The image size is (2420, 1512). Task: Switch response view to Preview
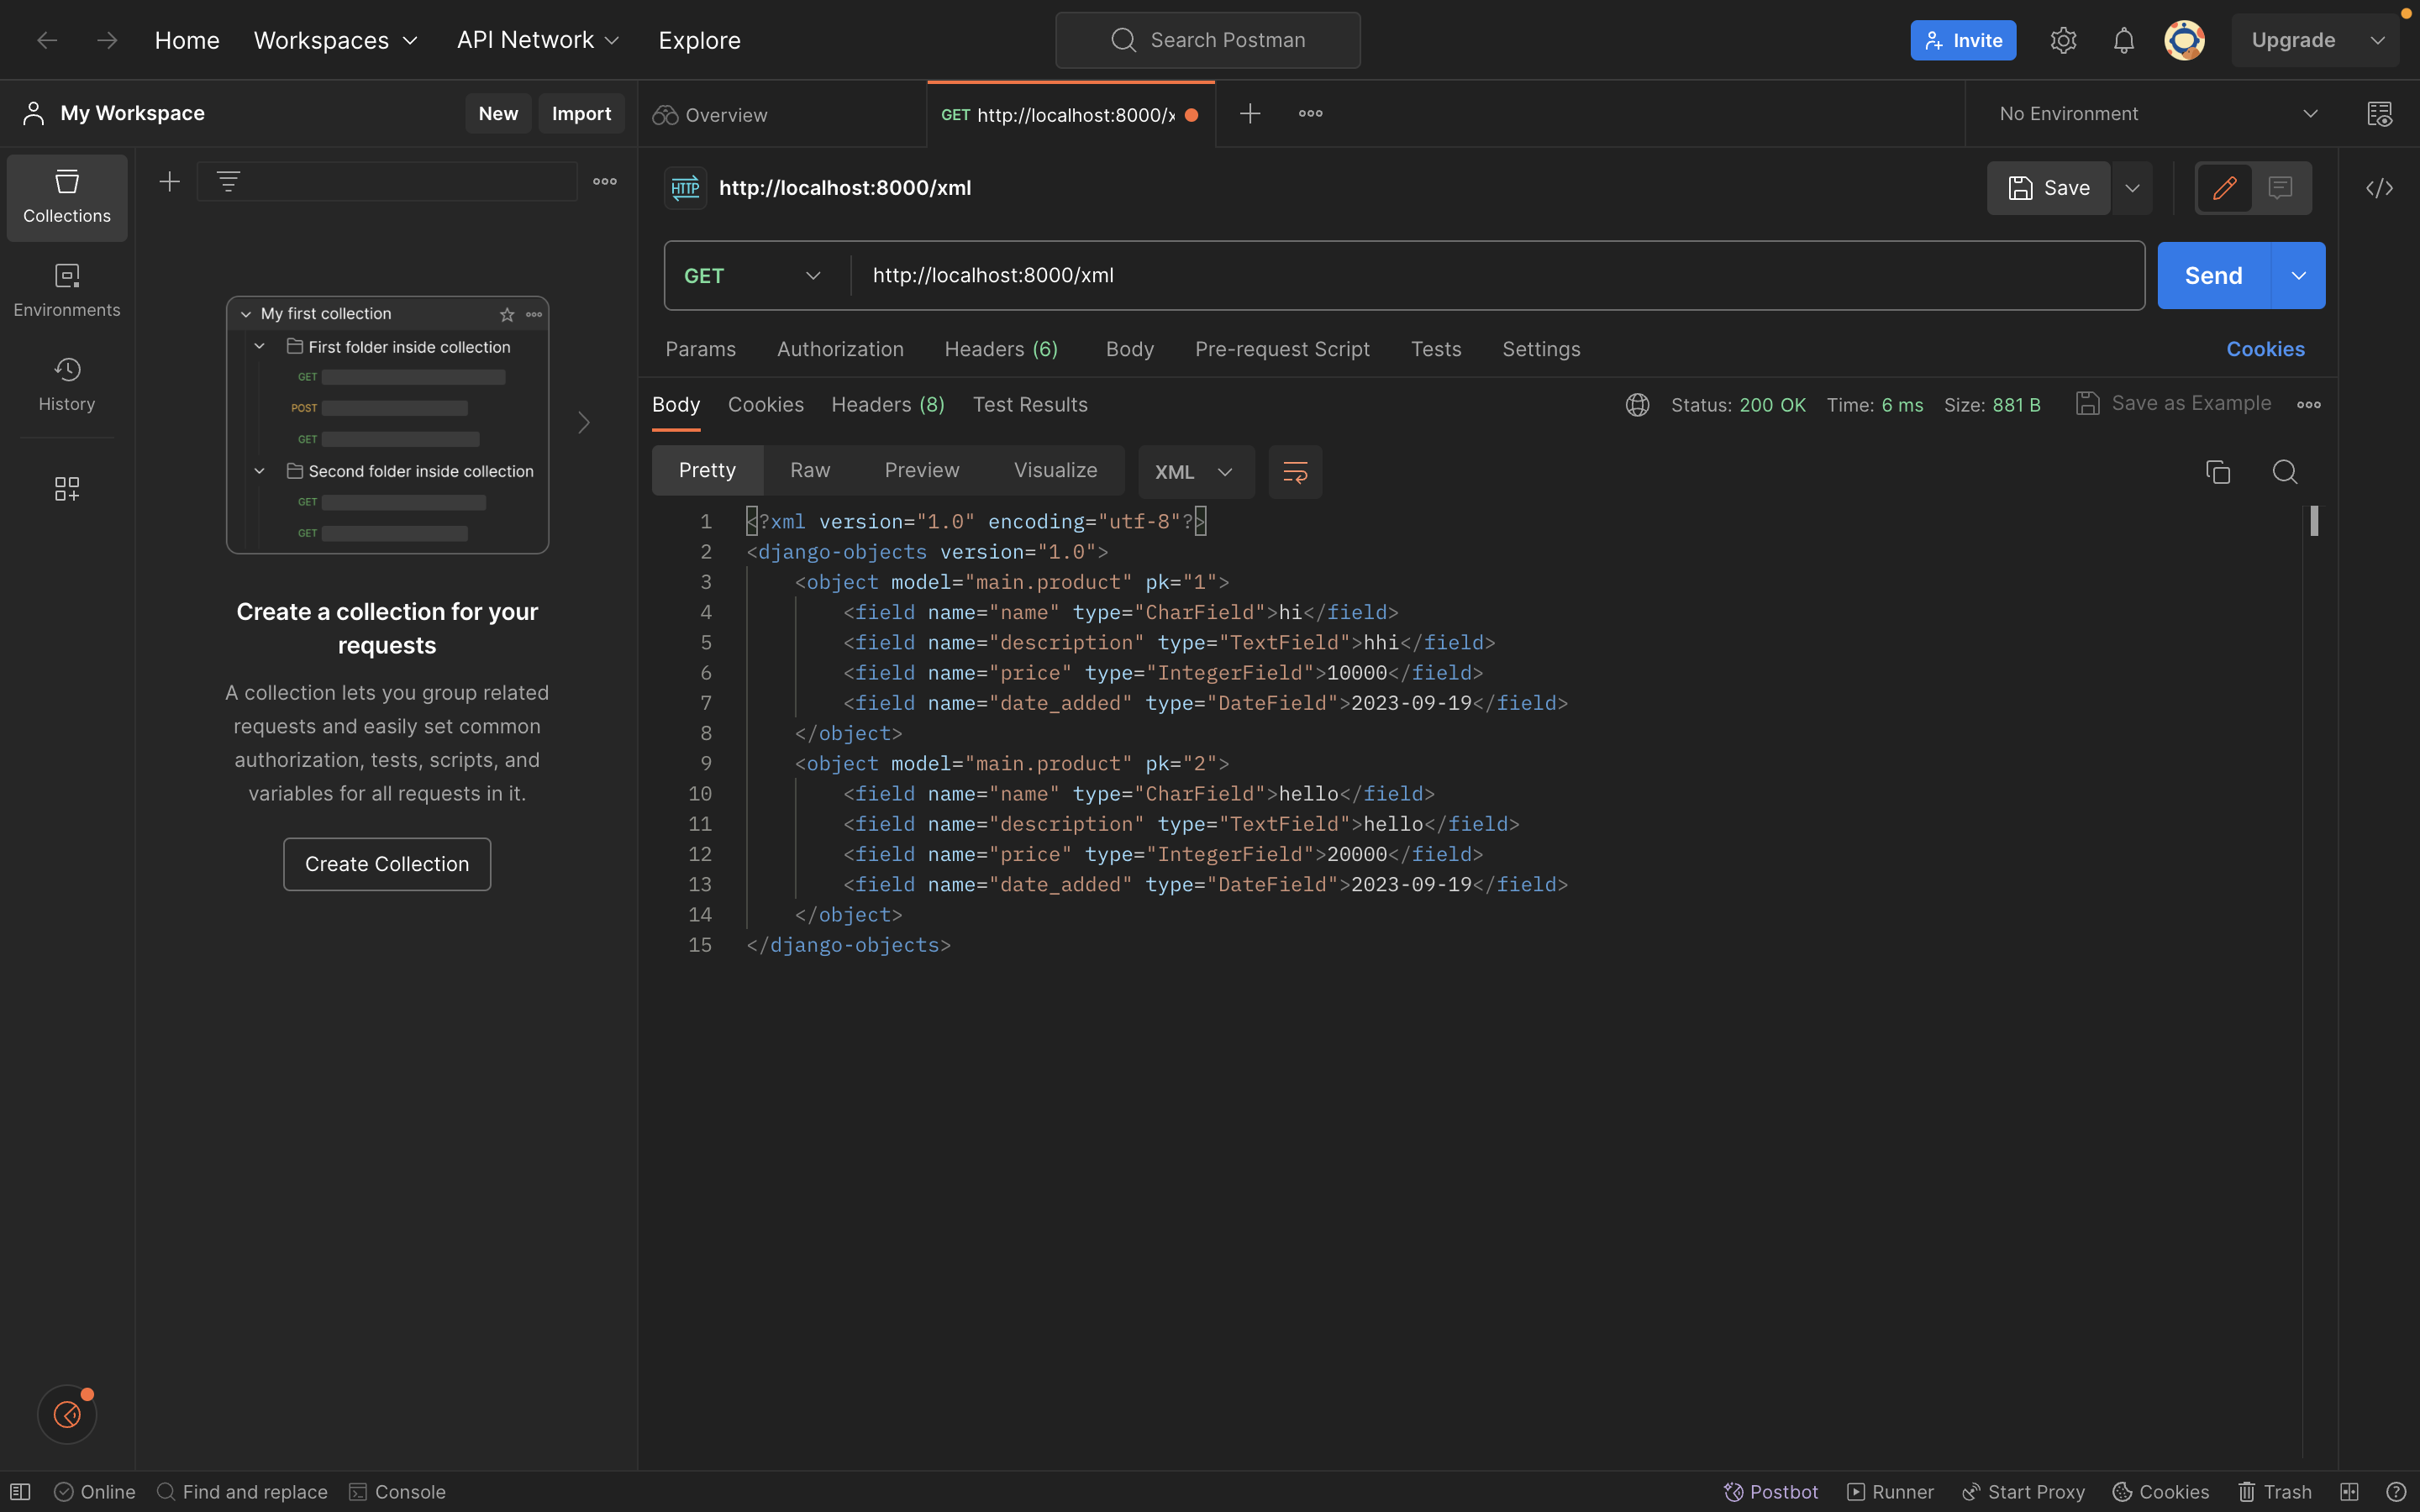click(920, 470)
